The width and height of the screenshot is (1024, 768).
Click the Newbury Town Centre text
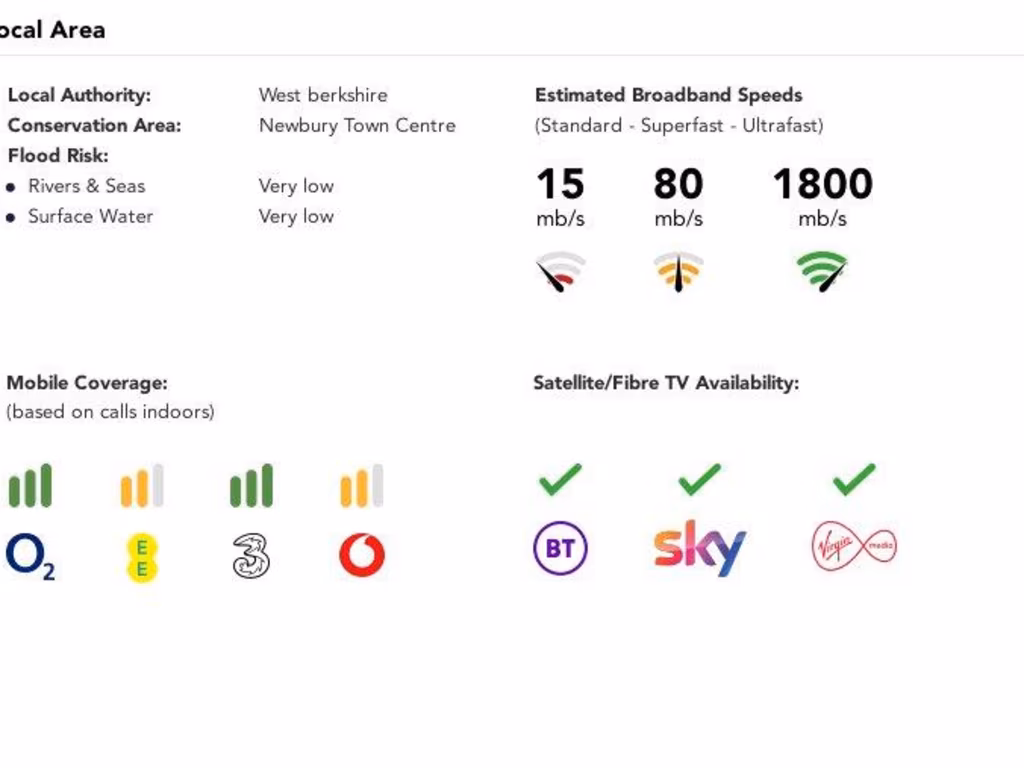(357, 126)
